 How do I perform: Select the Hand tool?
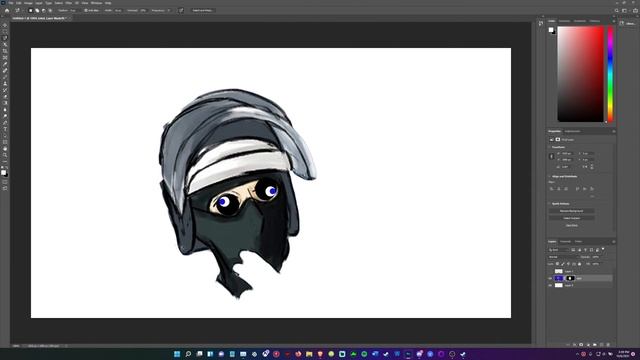click(5, 149)
